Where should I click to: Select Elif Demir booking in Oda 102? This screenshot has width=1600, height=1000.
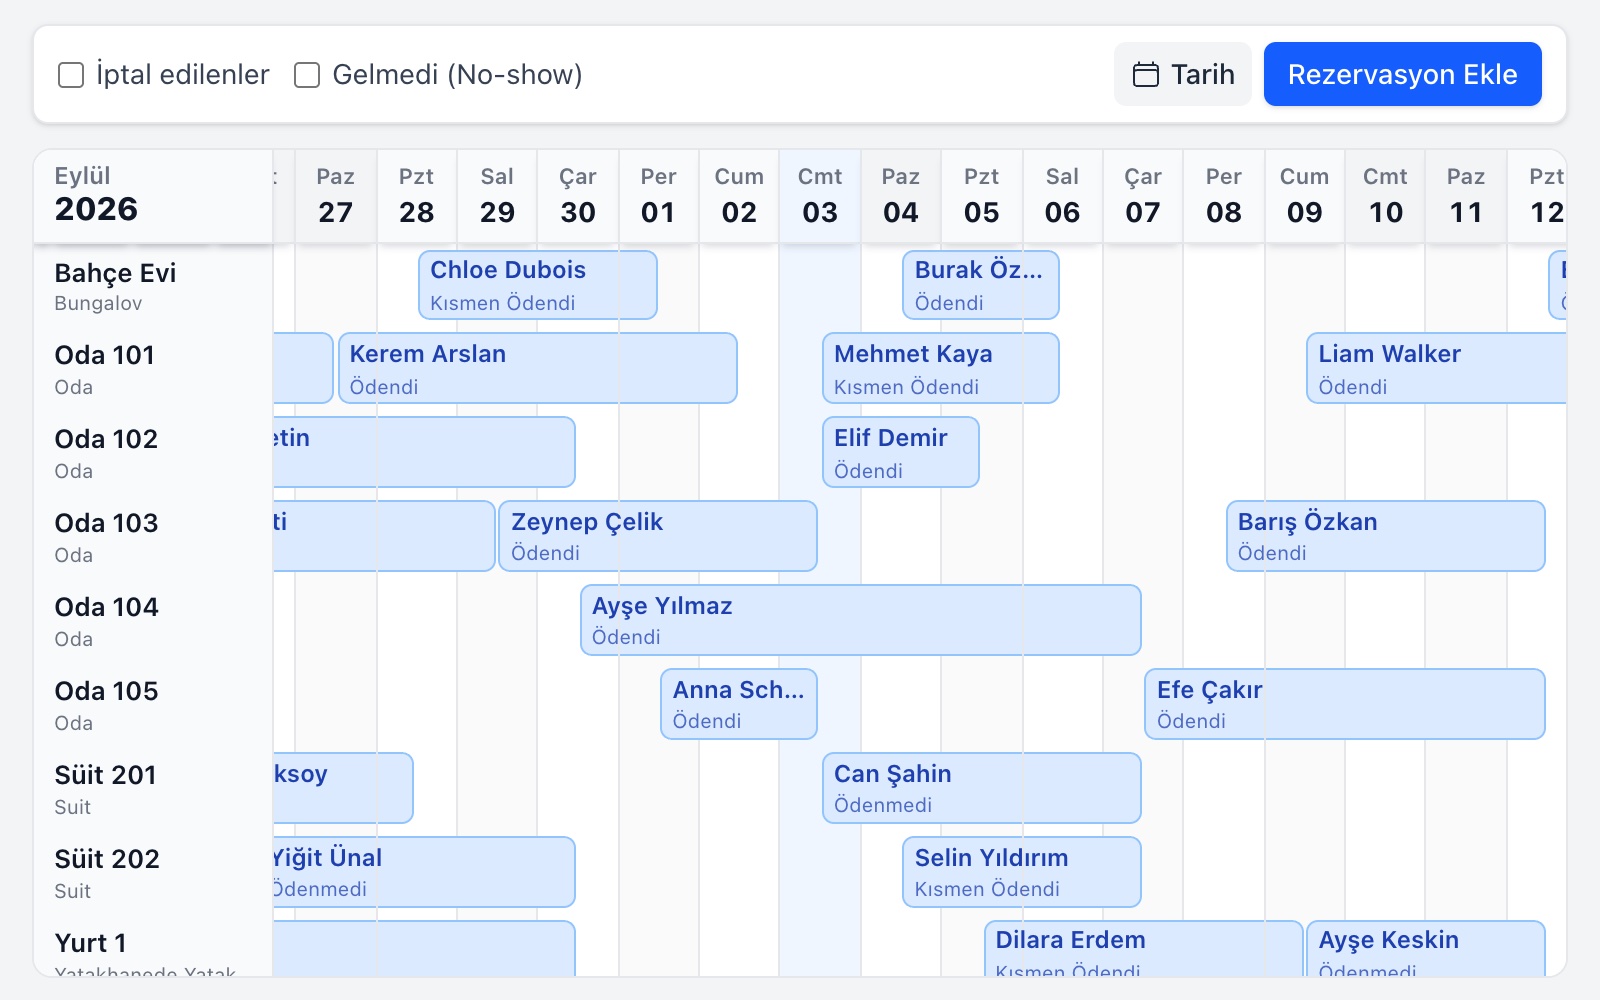[901, 452]
